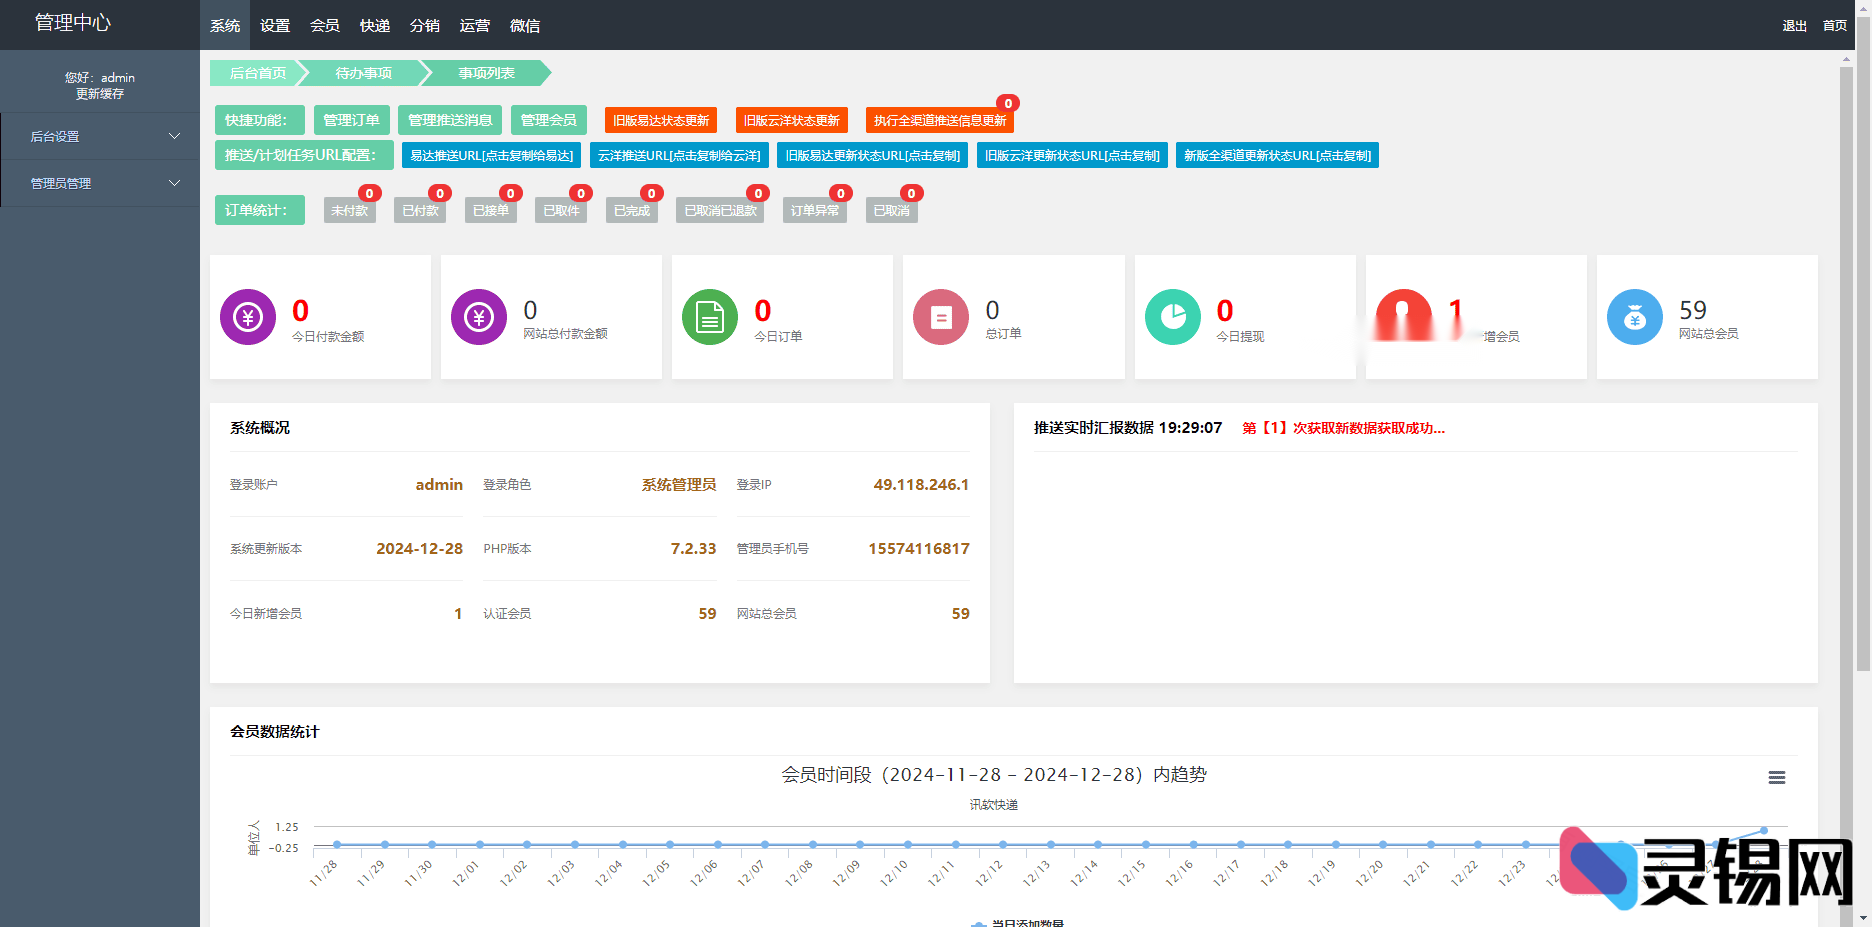Expand the 管理员管理 sidebar section
The width and height of the screenshot is (1872, 927).
tap(100, 183)
